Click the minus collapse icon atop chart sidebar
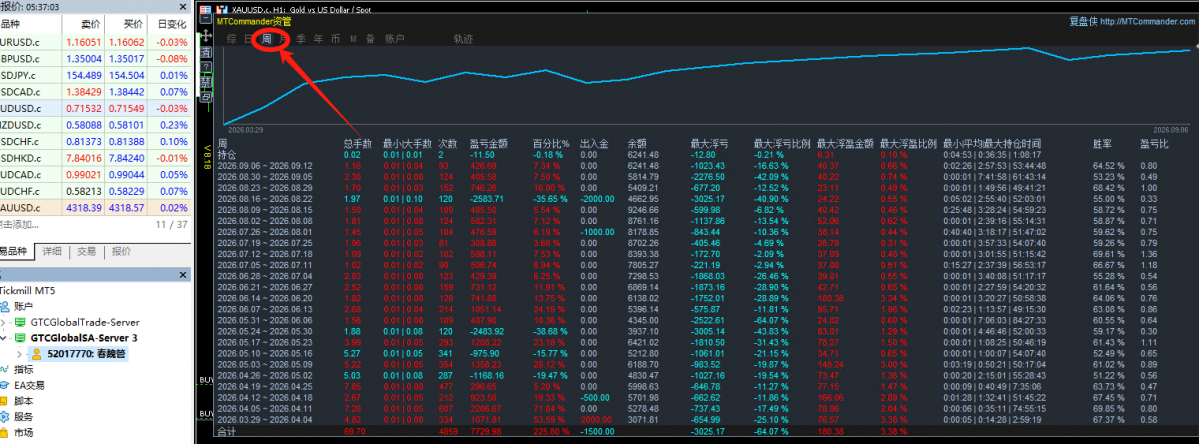This screenshot has width=1199, height=444. 206,20
